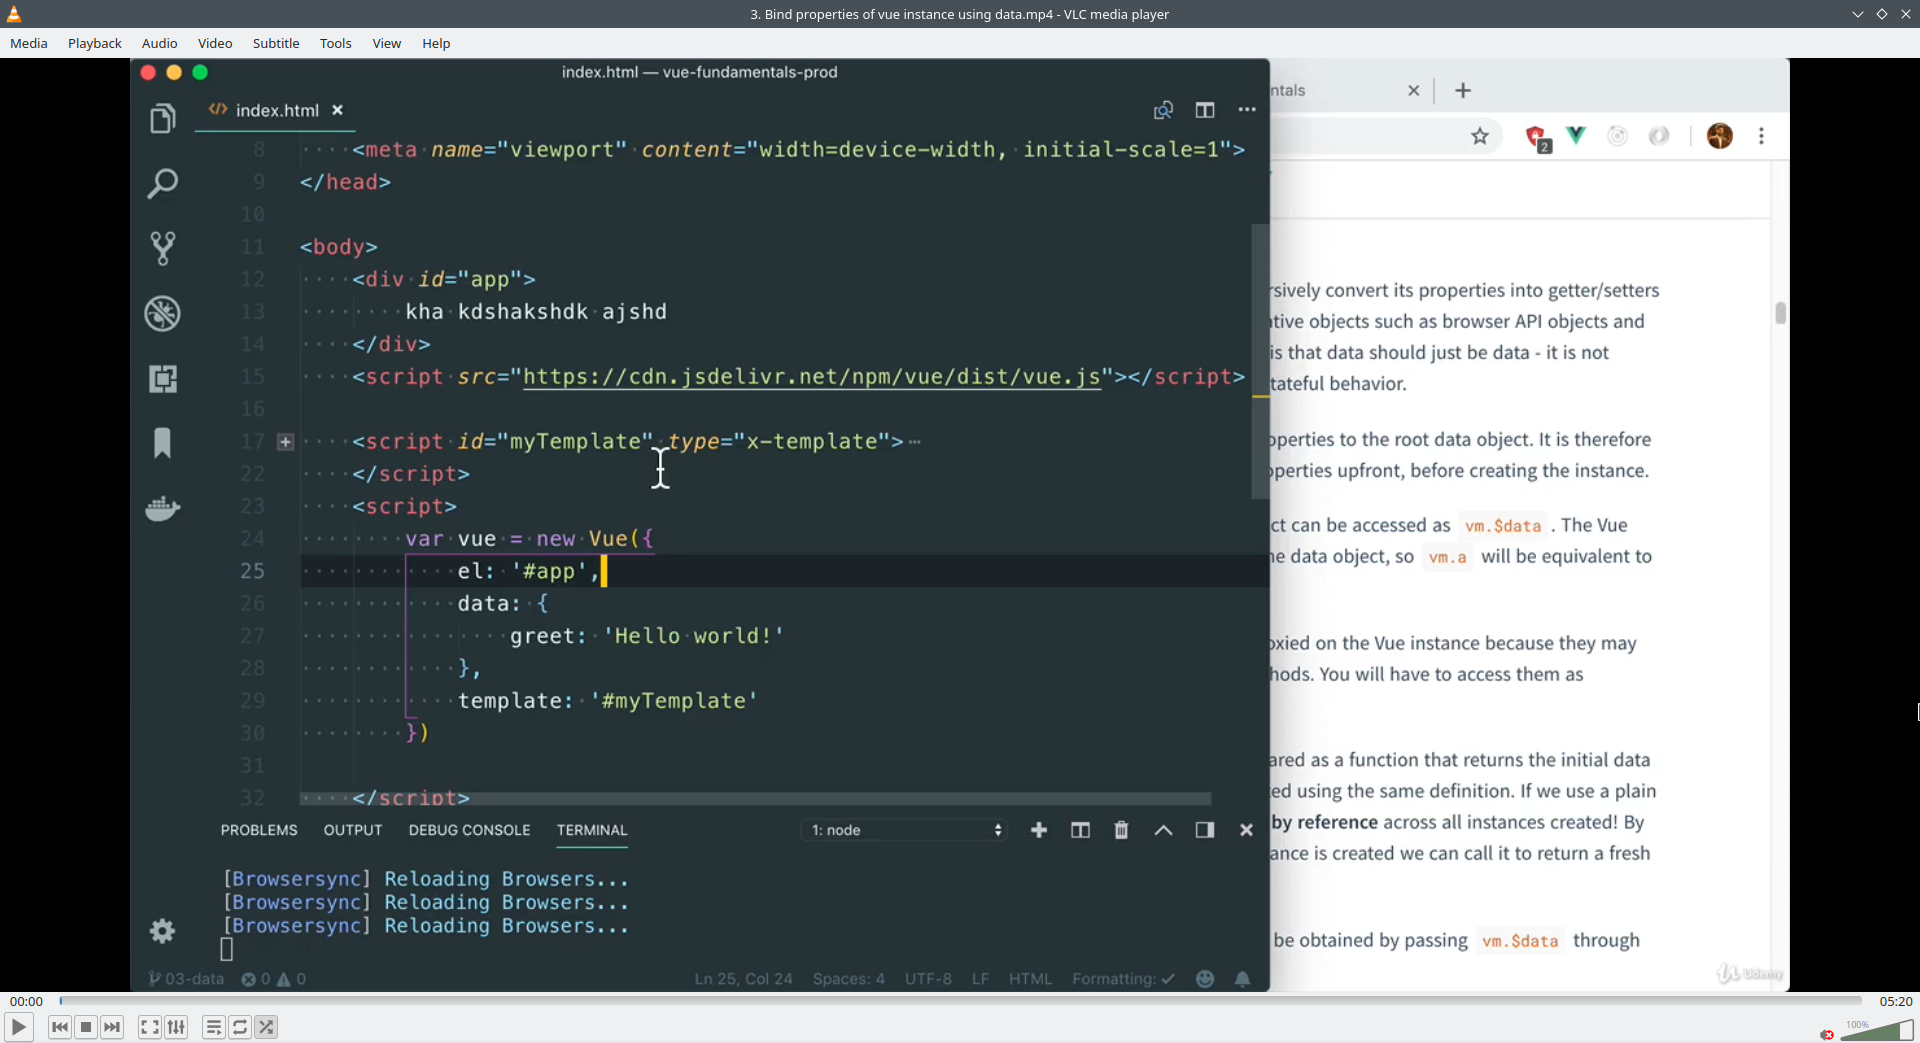1920x1043 pixels.
Task: Open the Source Control view icon
Action: pos(163,248)
